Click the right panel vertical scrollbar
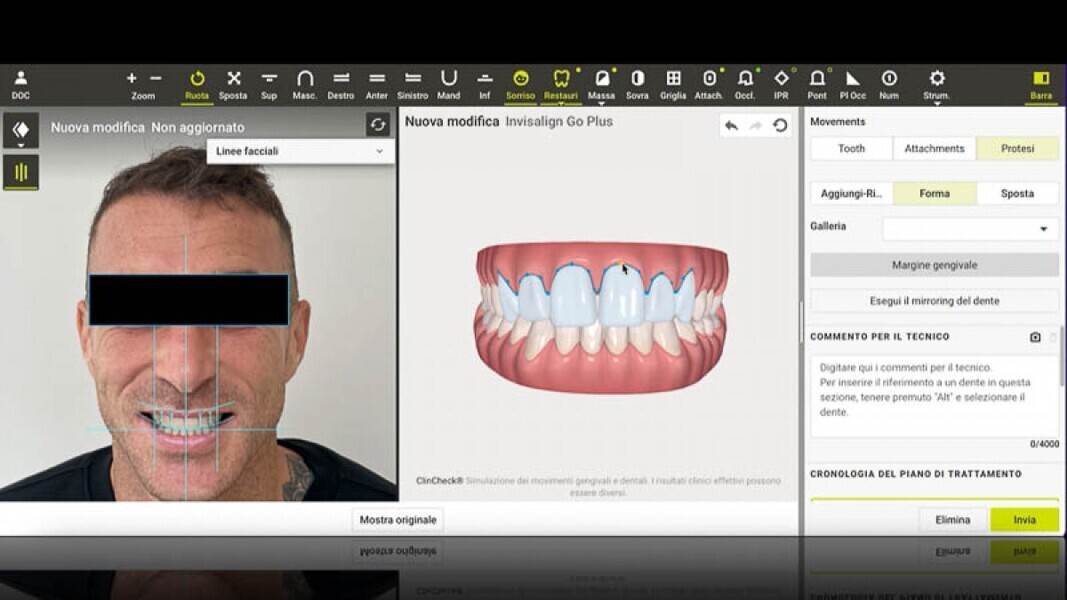Viewport: 1067px width, 600px height. [1061, 350]
